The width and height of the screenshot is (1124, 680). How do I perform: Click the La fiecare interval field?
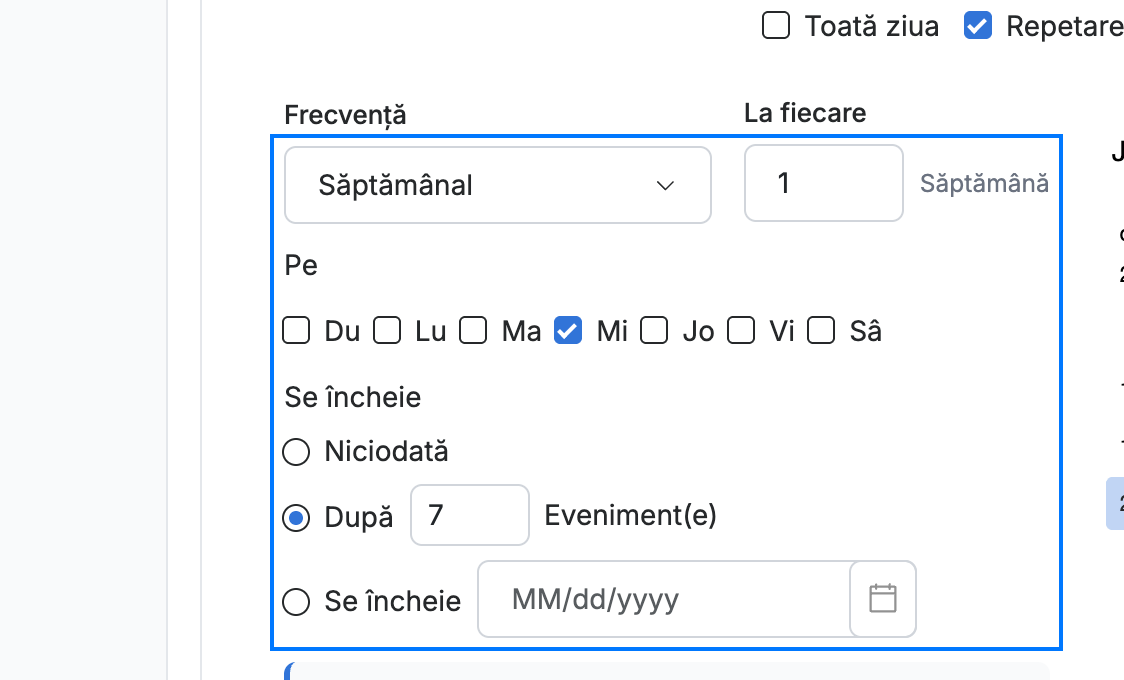pyautogui.click(x=824, y=183)
